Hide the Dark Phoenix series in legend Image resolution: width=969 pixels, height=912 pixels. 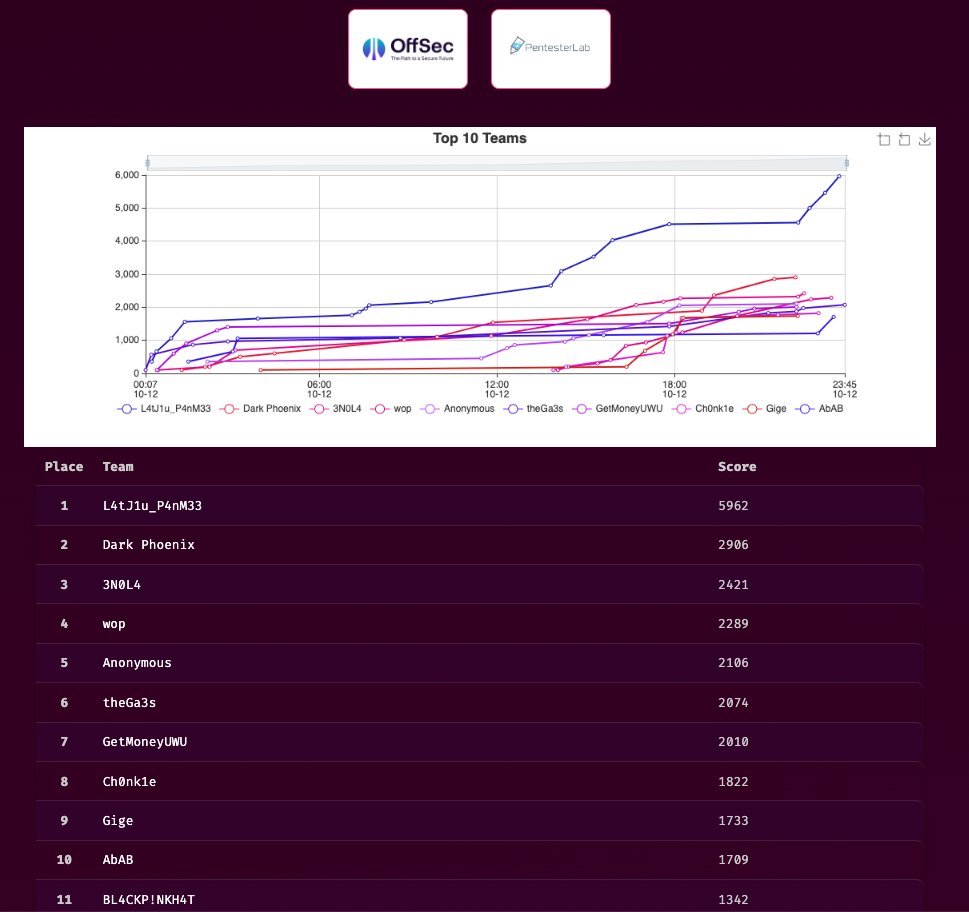tap(263, 409)
